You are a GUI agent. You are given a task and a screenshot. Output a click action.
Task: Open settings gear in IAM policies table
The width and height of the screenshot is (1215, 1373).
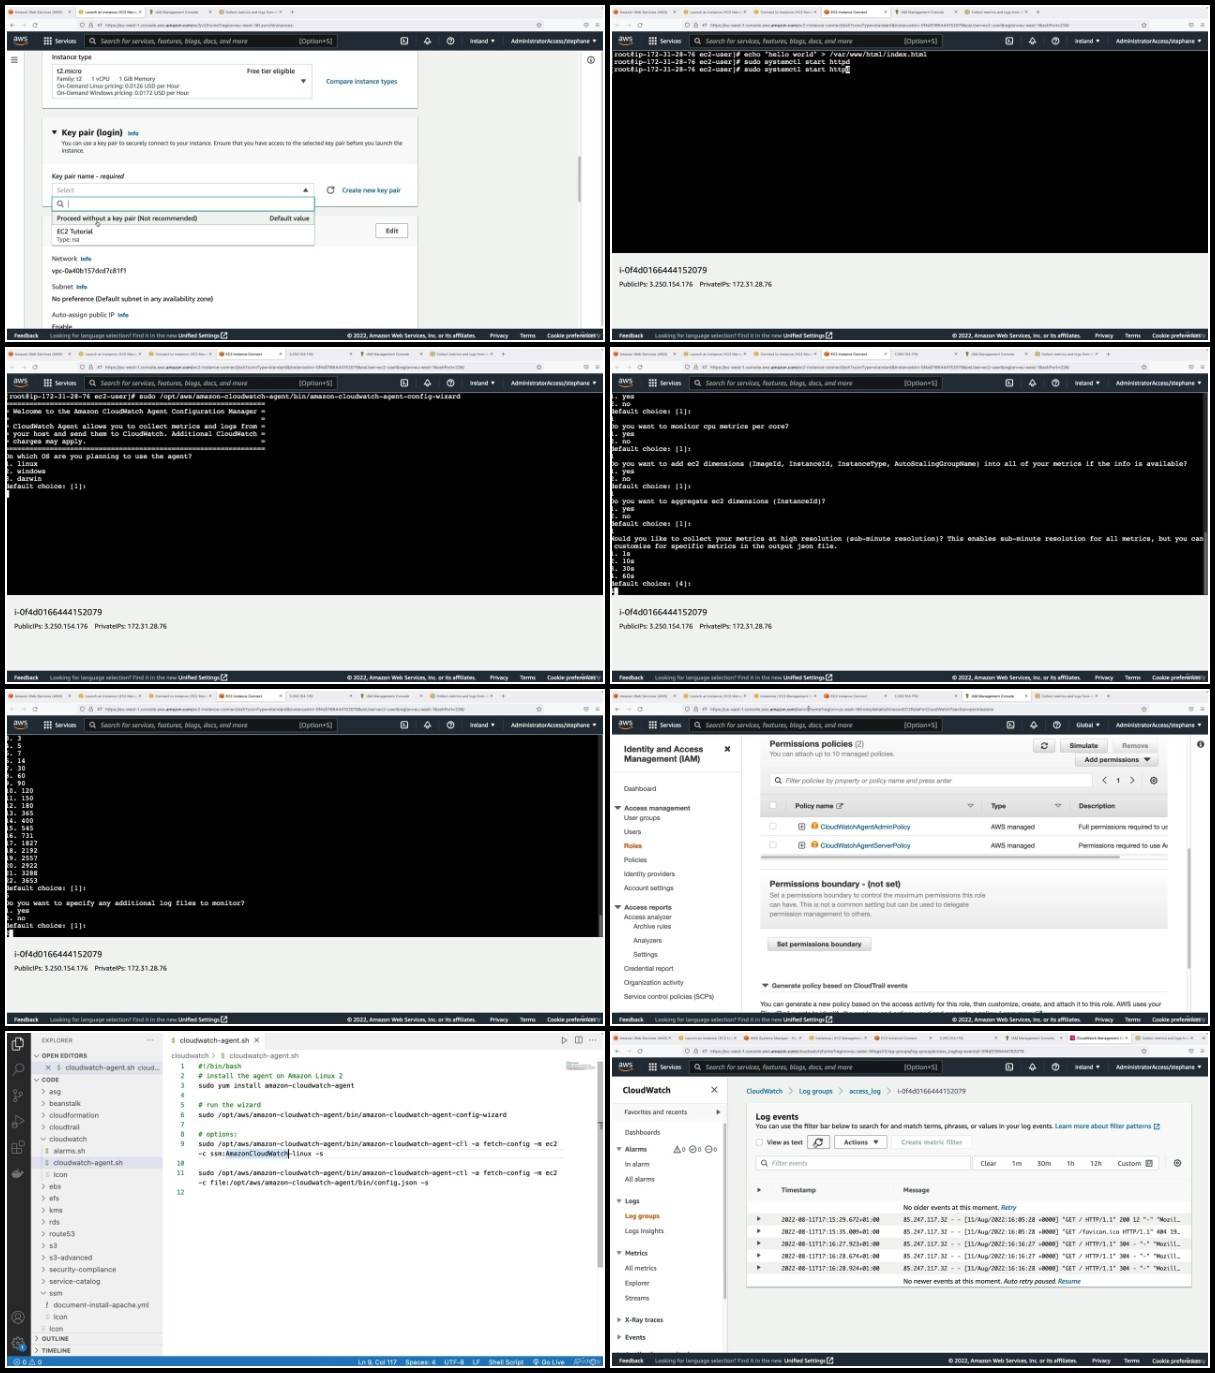point(1153,780)
